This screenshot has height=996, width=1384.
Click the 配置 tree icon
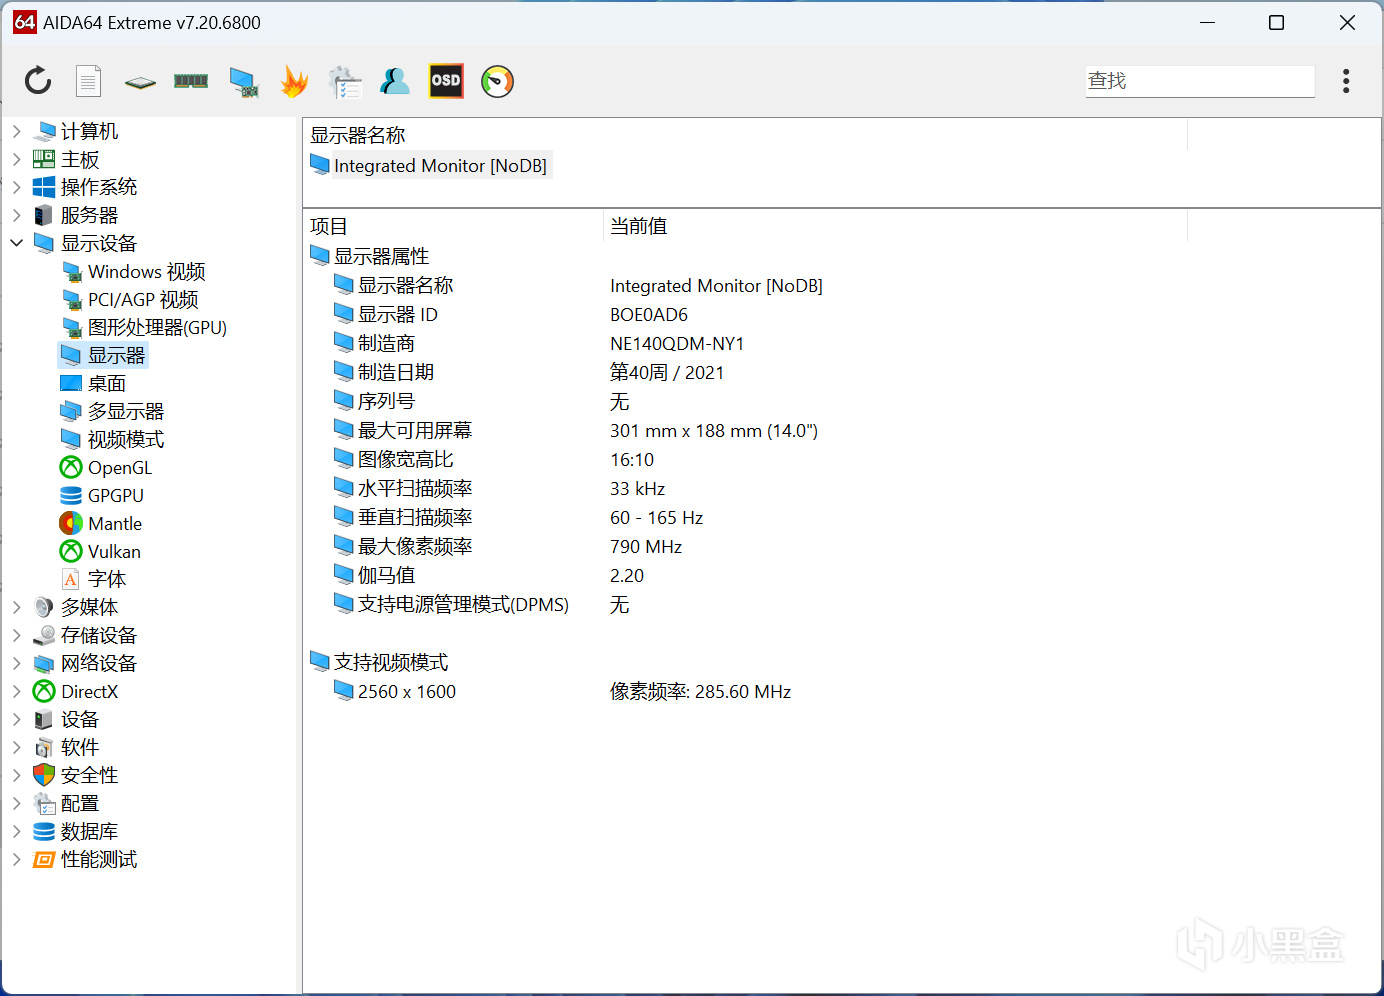44,803
